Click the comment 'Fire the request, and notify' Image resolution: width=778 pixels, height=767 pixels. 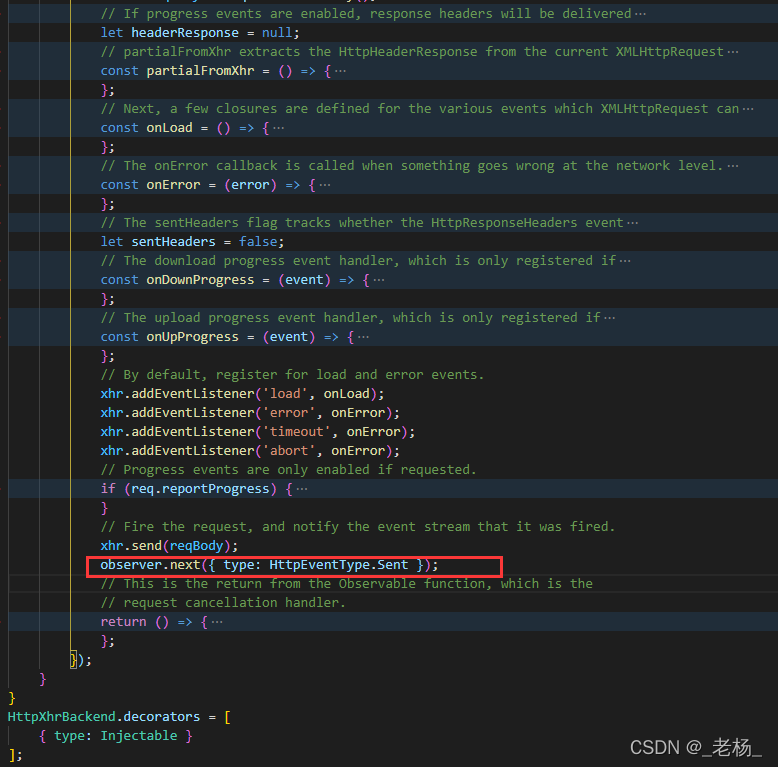point(358,527)
